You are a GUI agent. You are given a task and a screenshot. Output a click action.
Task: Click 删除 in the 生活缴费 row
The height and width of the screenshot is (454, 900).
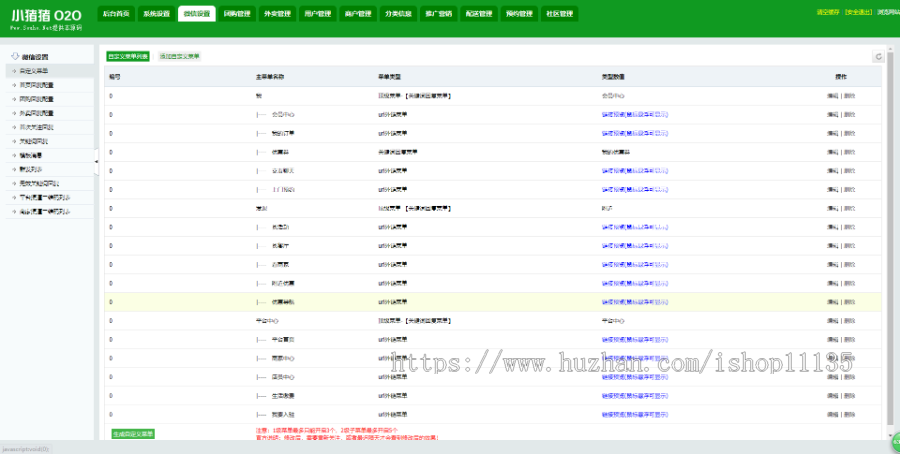(849, 396)
